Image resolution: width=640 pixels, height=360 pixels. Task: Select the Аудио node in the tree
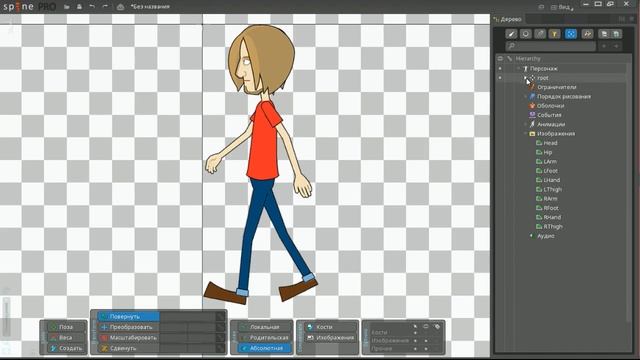click(546, 236)
